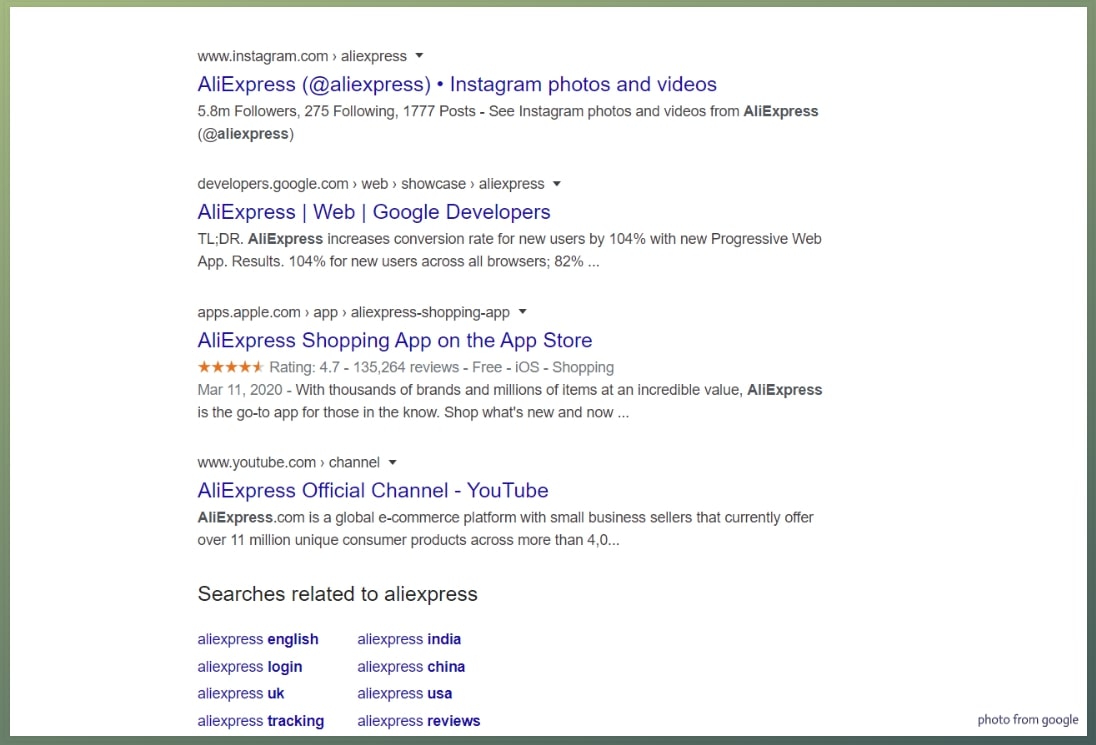1096x745 pixels.
Task: Open AliExpress Official Channel YouTube link
Action: pos(373,491)
